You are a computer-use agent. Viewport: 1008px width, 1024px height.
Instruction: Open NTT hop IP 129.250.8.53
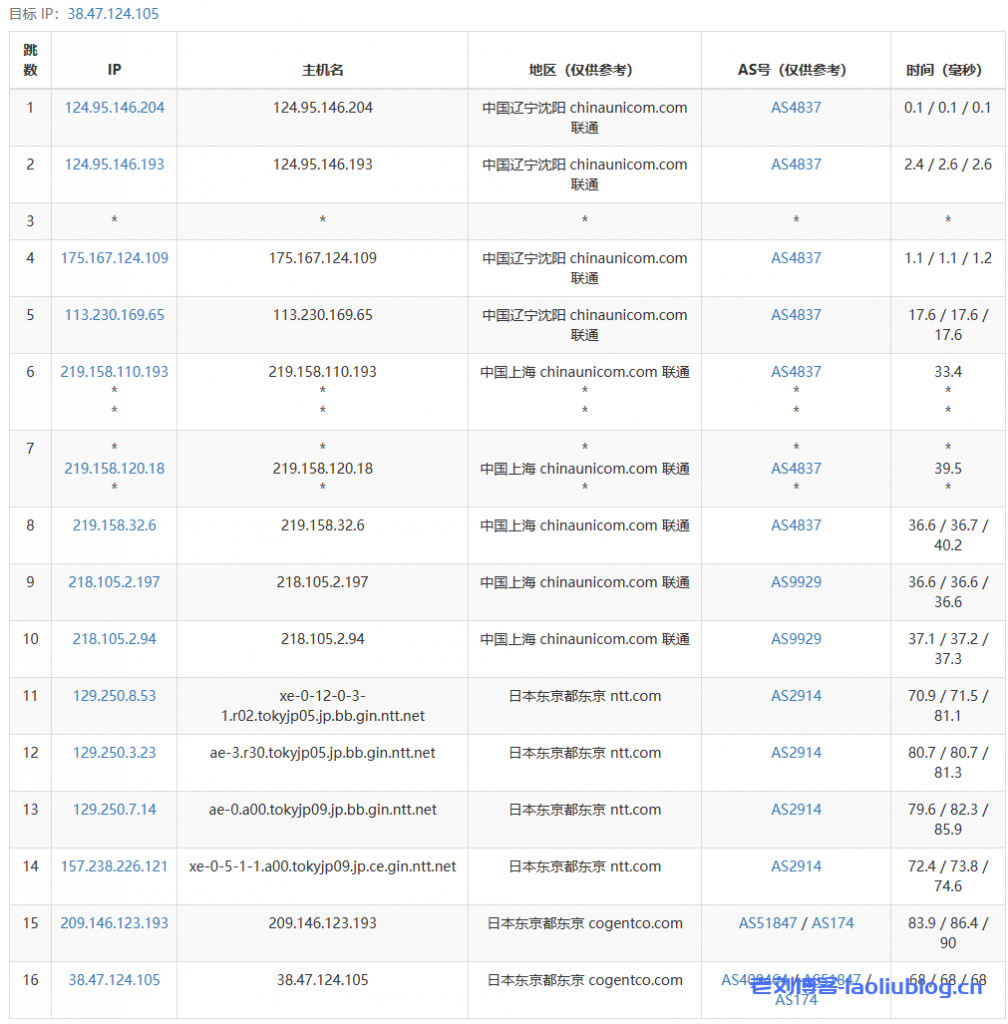[114, 696]
